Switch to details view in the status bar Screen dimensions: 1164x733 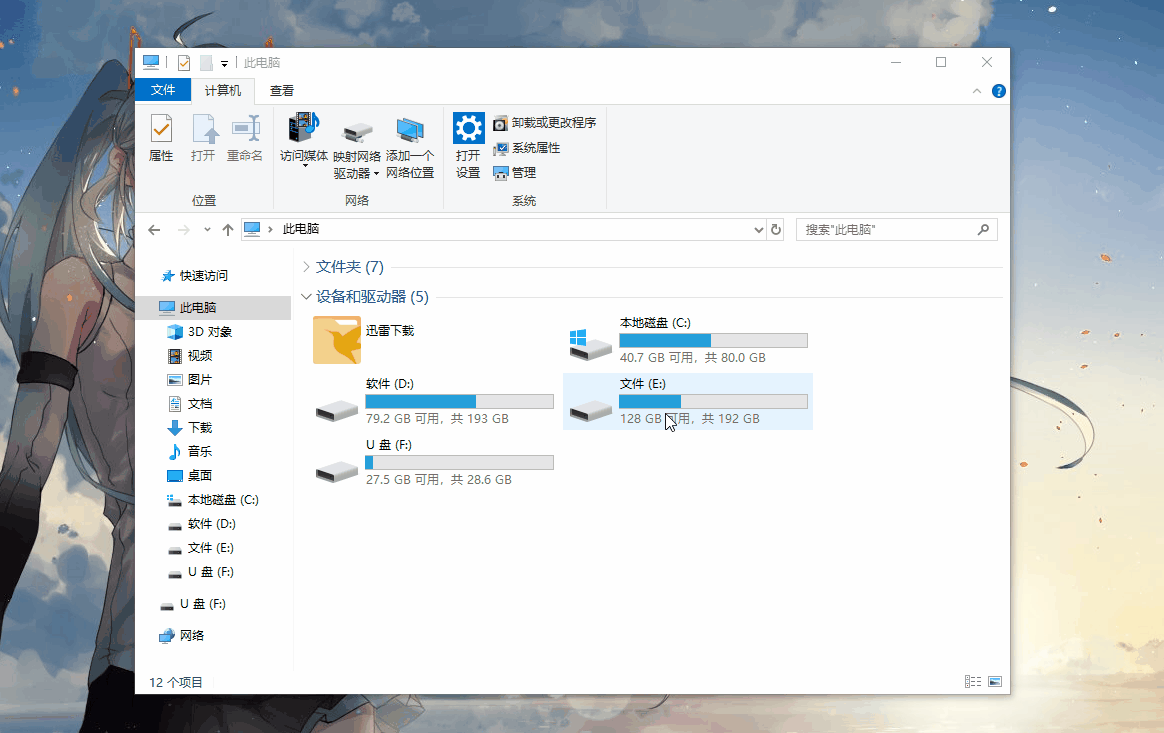tap(973, 681)
